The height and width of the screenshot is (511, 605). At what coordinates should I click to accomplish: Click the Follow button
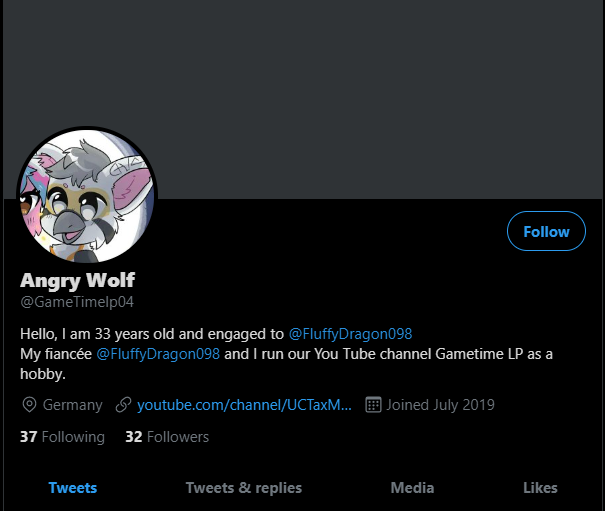click(x=546, y=231)
